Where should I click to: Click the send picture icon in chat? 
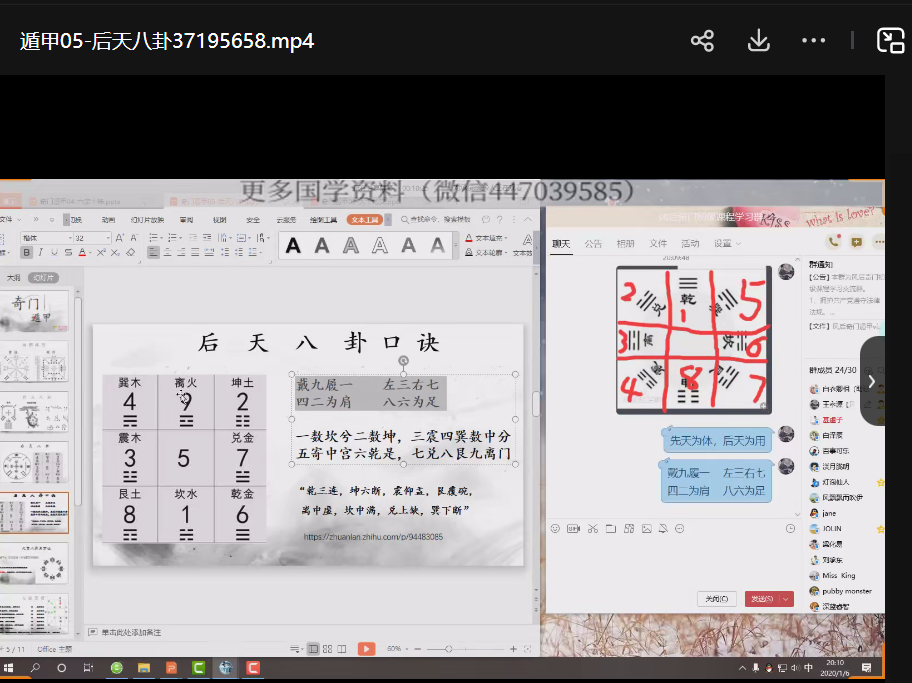point(647,528)
